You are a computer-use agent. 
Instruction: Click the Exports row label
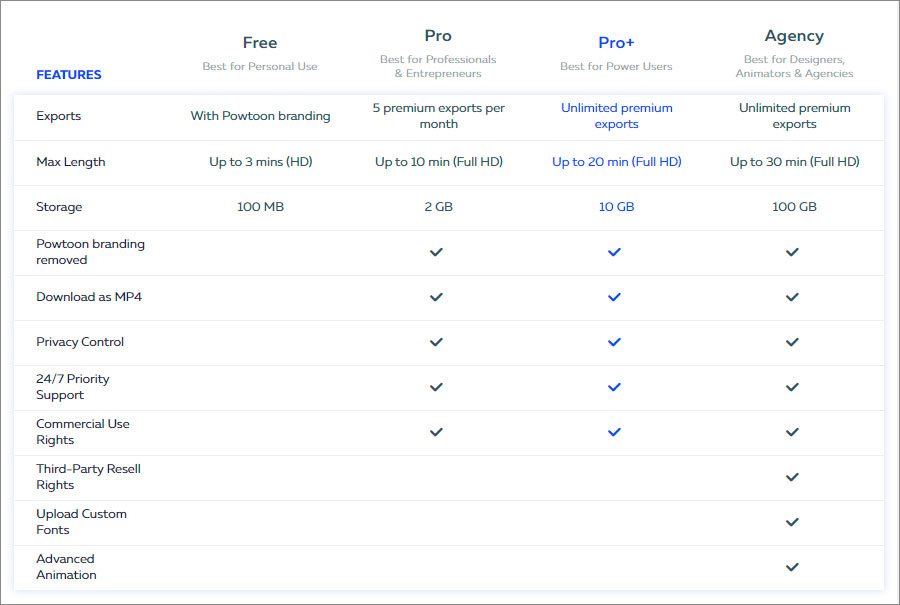(59, 116)
